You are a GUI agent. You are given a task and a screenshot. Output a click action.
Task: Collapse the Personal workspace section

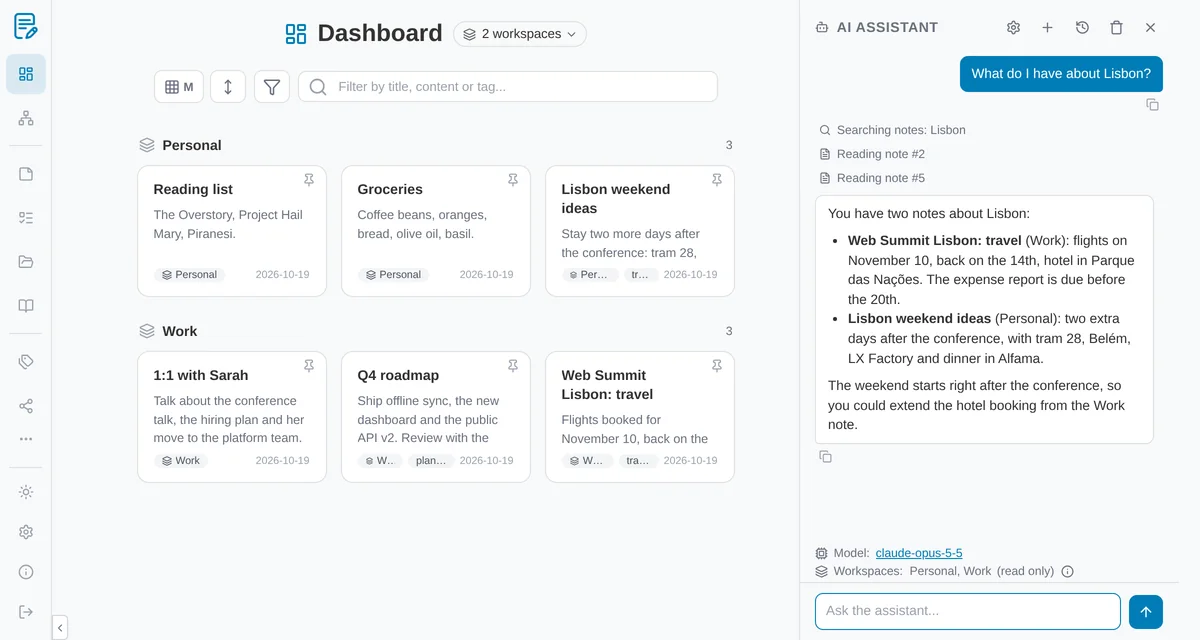pos(180,145)
